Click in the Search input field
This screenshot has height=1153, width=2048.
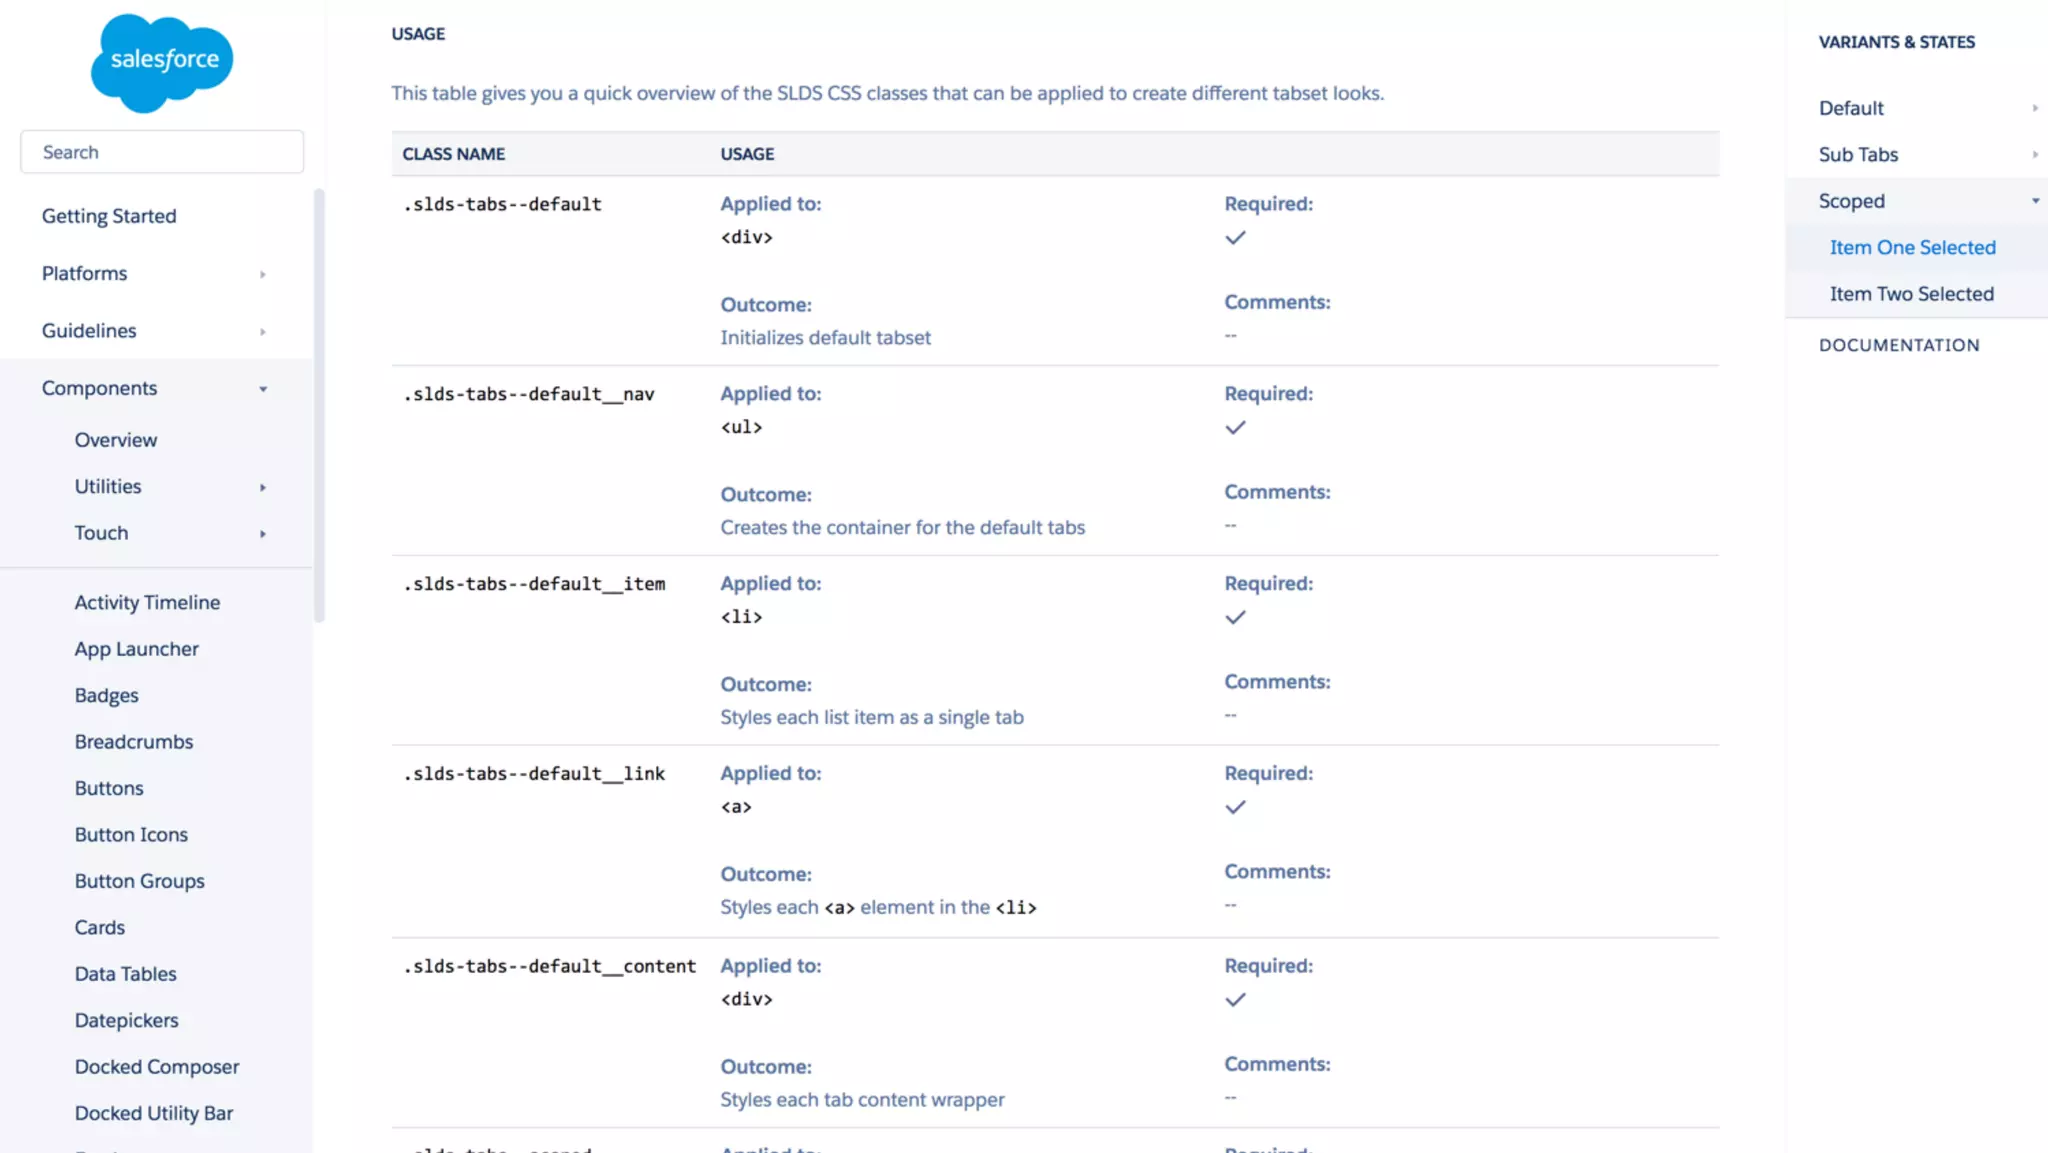[x=162, y=152]
